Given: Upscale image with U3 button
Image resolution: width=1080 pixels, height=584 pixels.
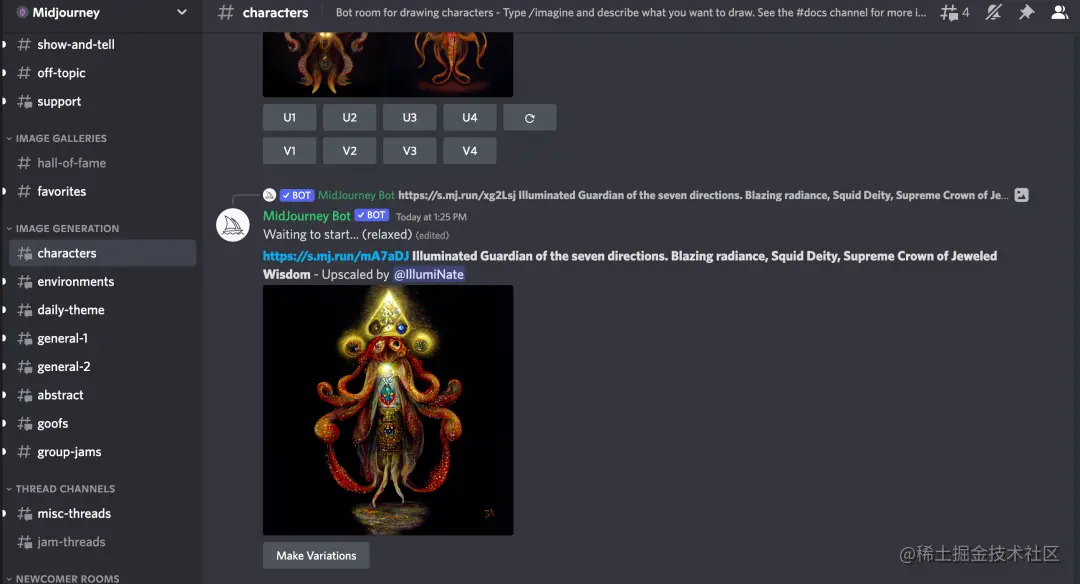Looking at the screenshot, I should pyautogui.click(x=409, y=118).
